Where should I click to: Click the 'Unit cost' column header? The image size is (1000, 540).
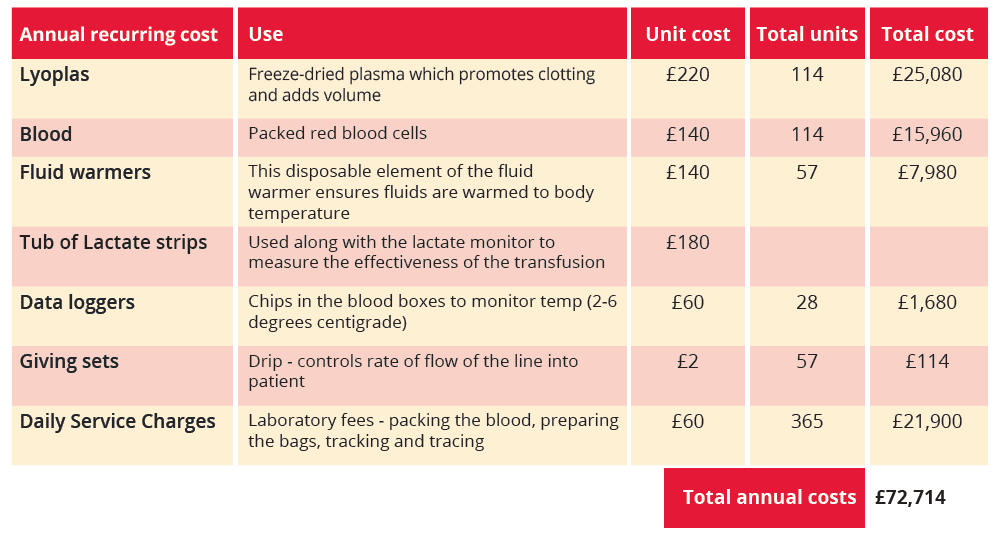(687, 34)
